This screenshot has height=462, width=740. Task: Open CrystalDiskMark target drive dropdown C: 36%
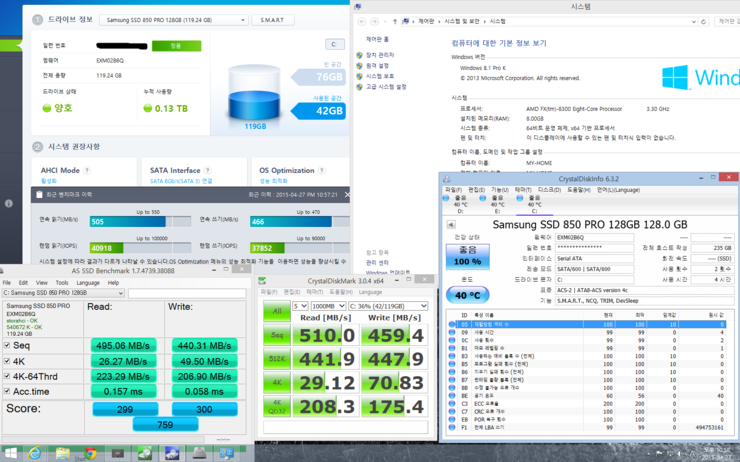pyautogui.click(x=388, y=306)
